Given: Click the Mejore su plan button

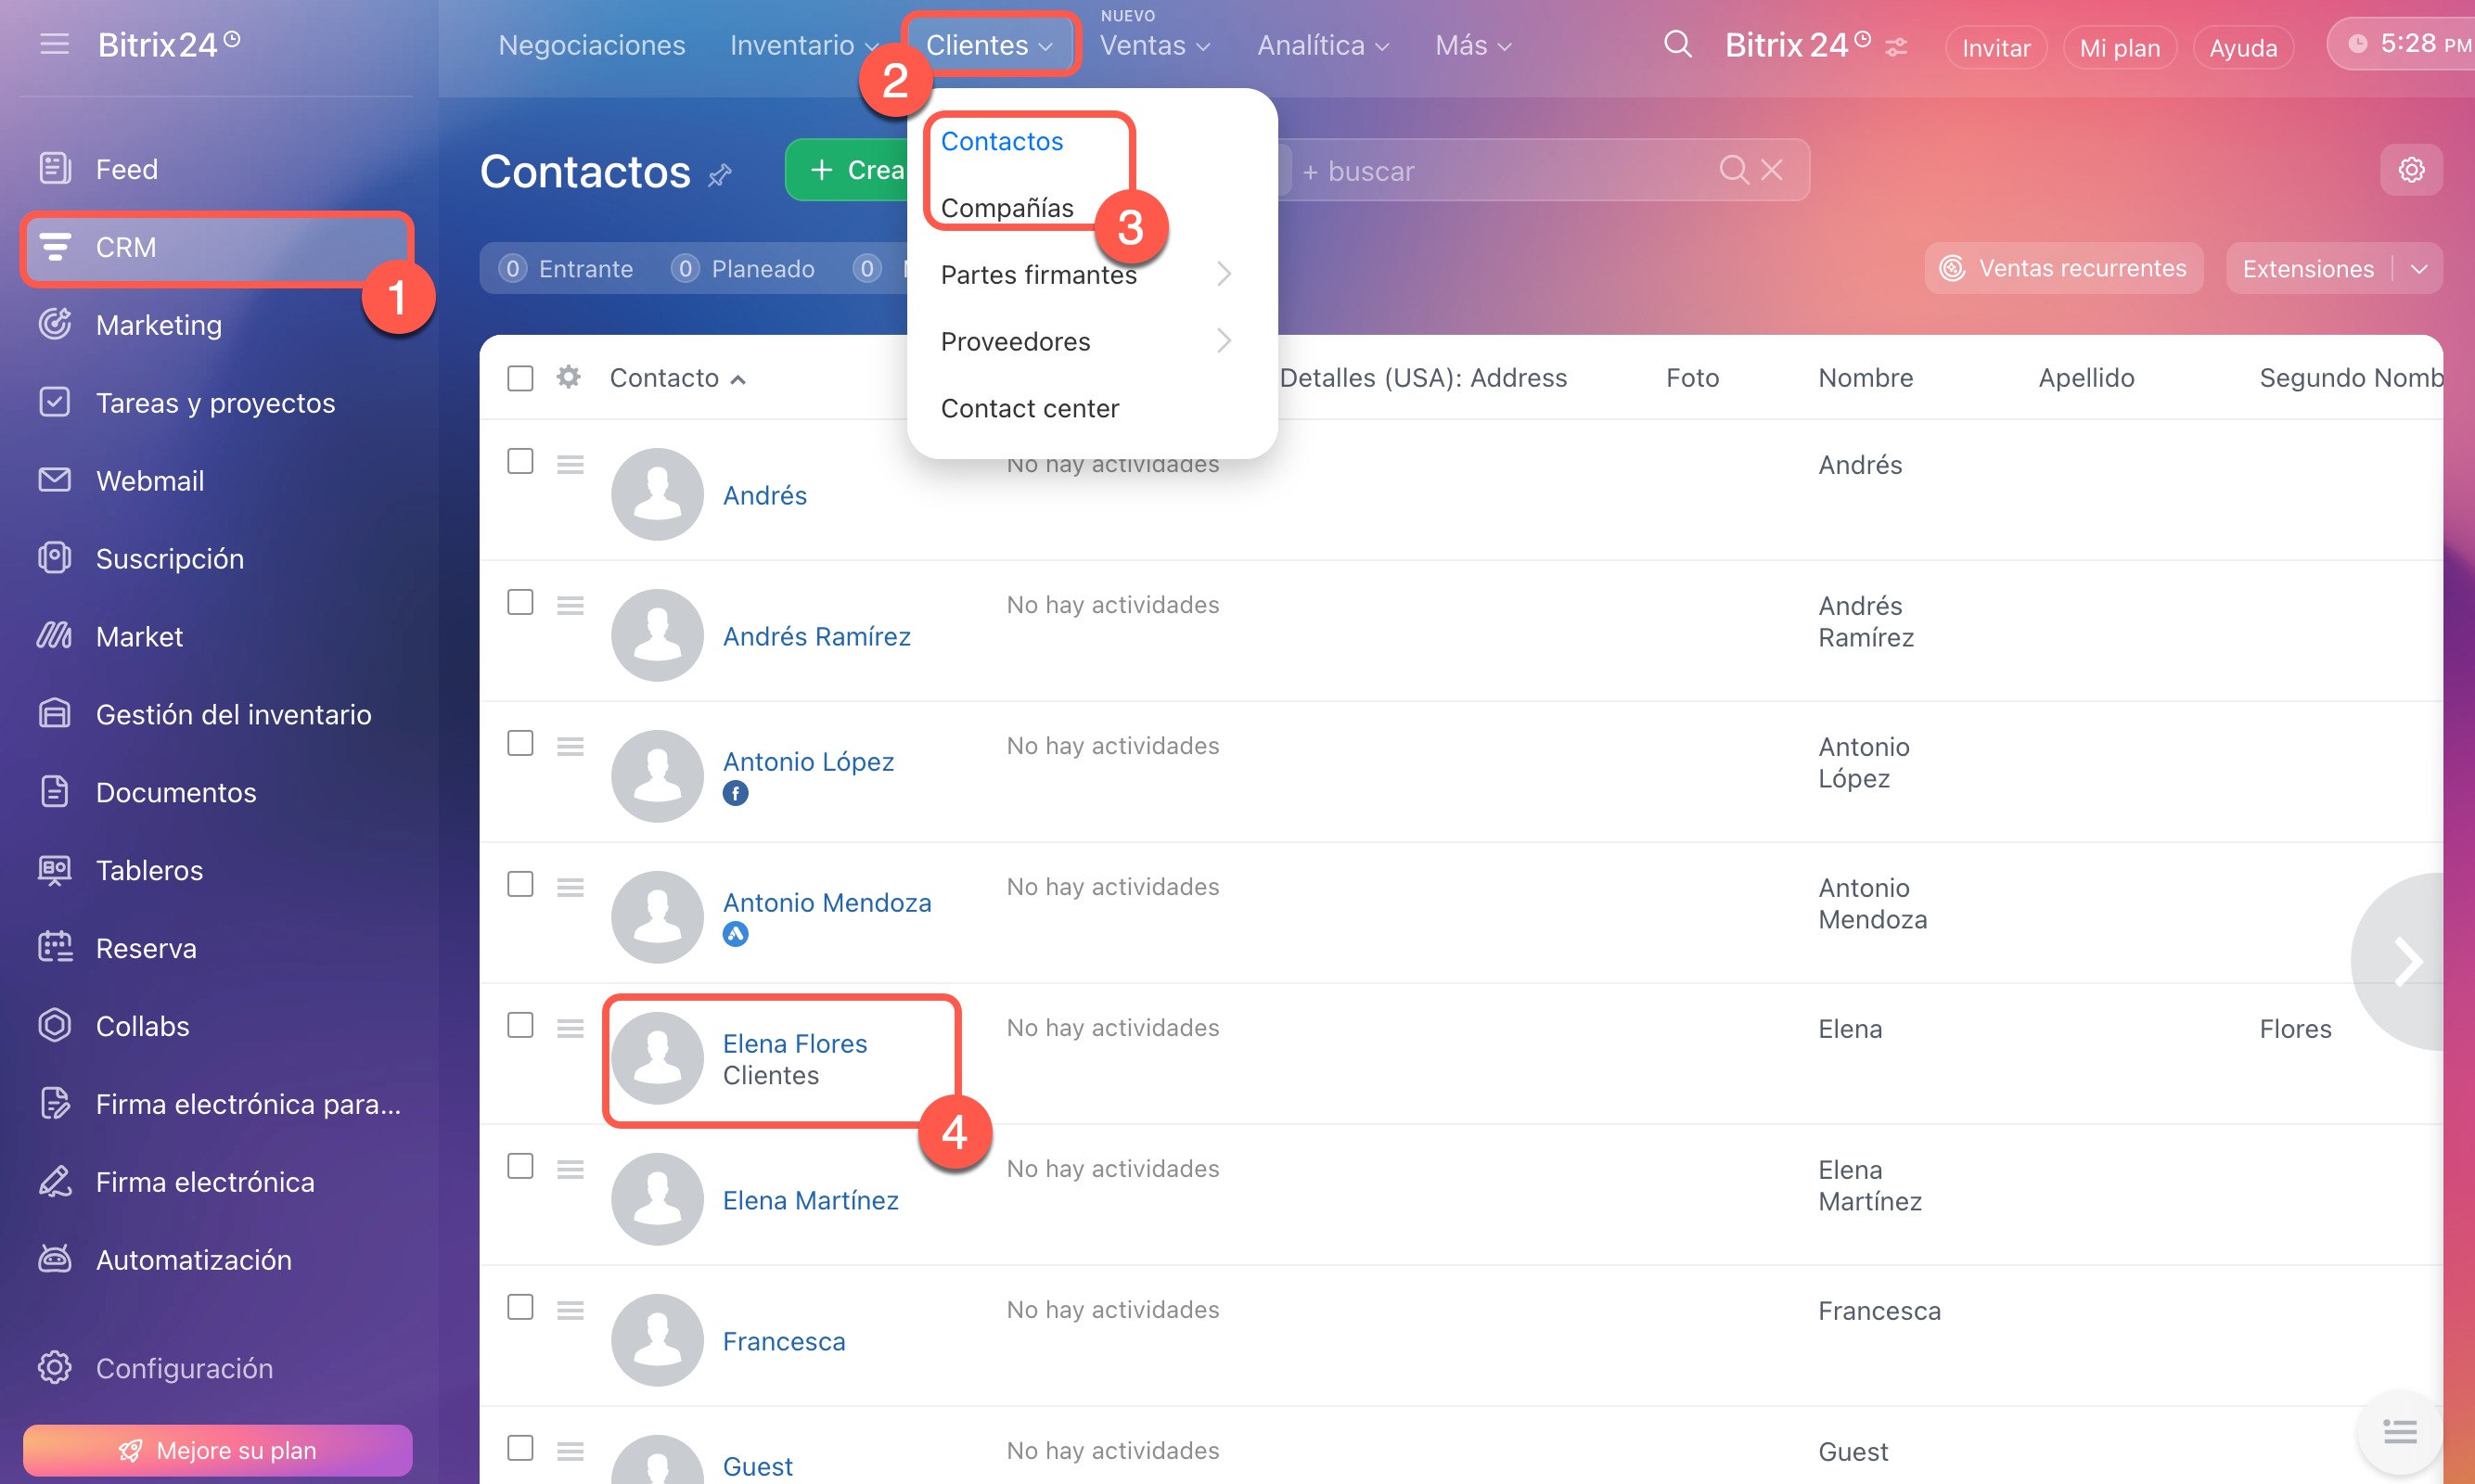Looking at the screenshot, I should click(217, 1449).
